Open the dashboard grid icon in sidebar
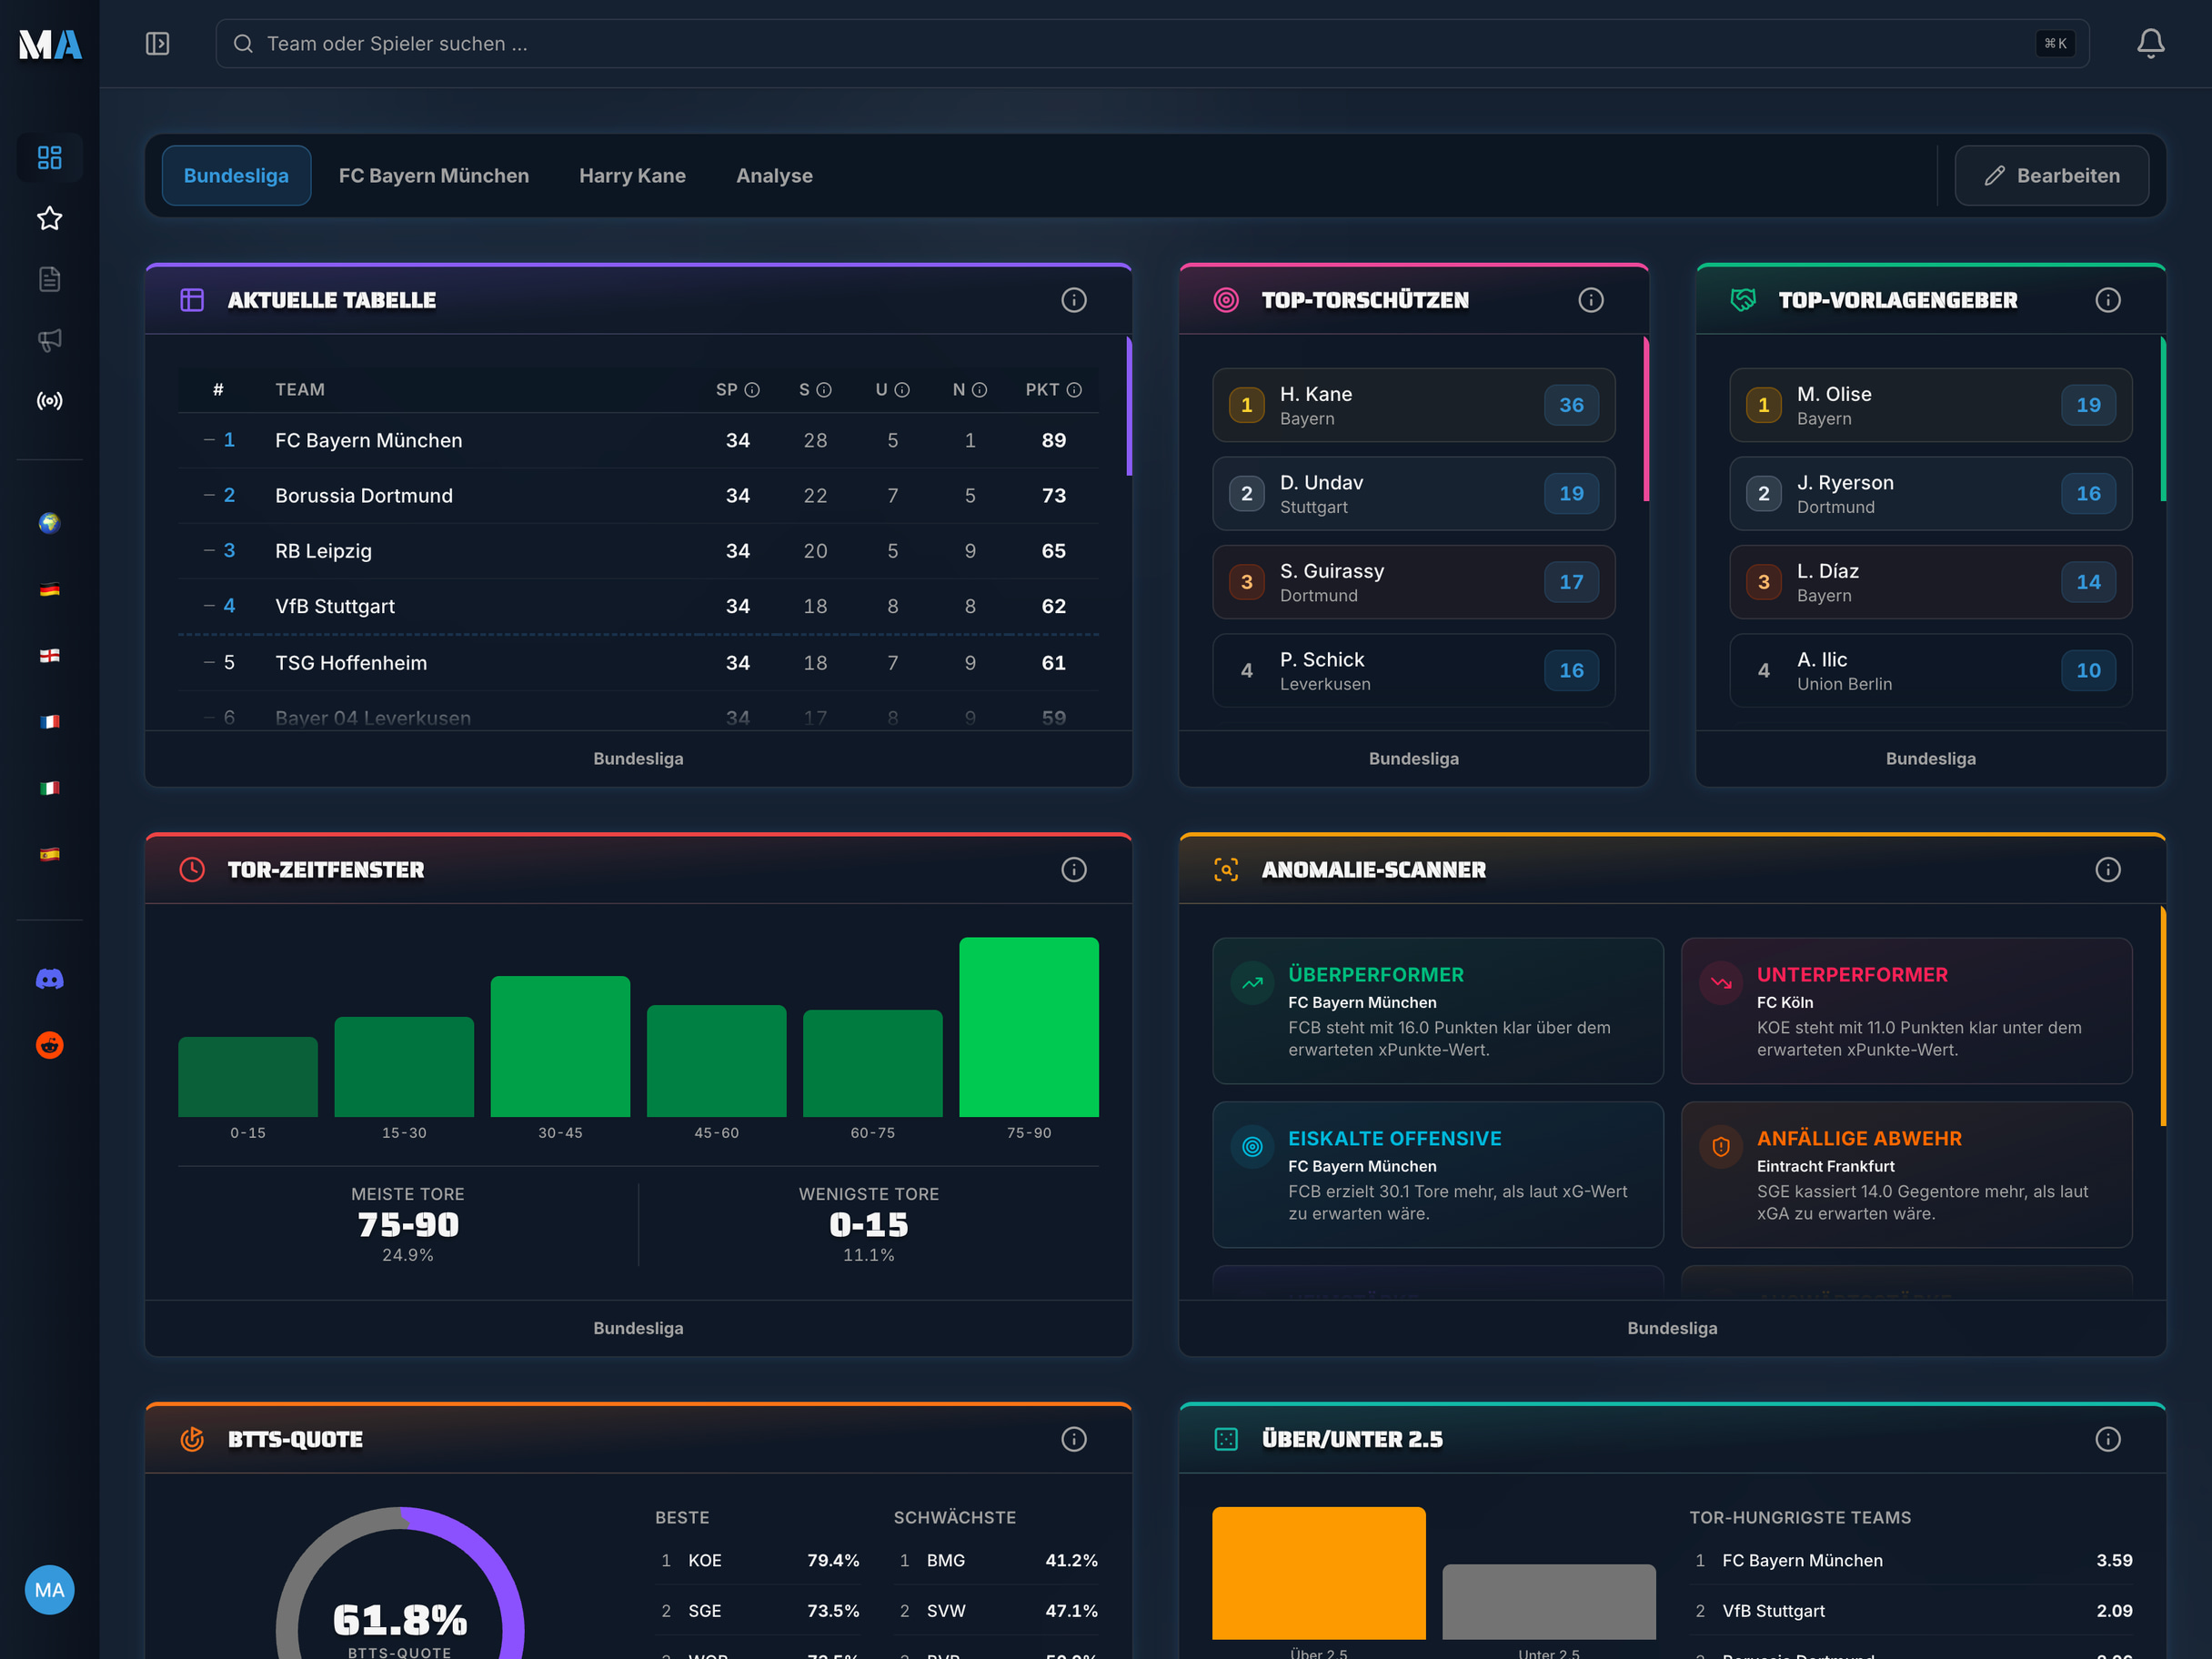2212x1659 pixels. [x=50, y=157]
